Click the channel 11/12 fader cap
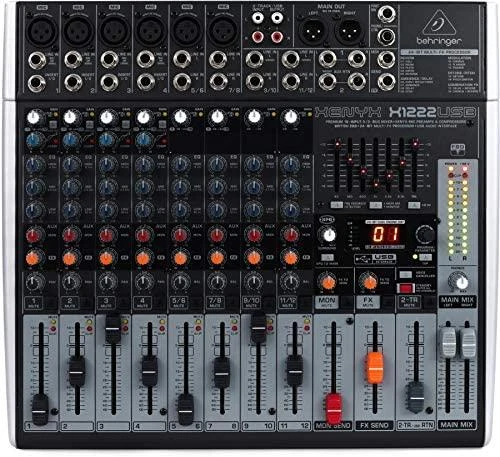 coord(295,371)
